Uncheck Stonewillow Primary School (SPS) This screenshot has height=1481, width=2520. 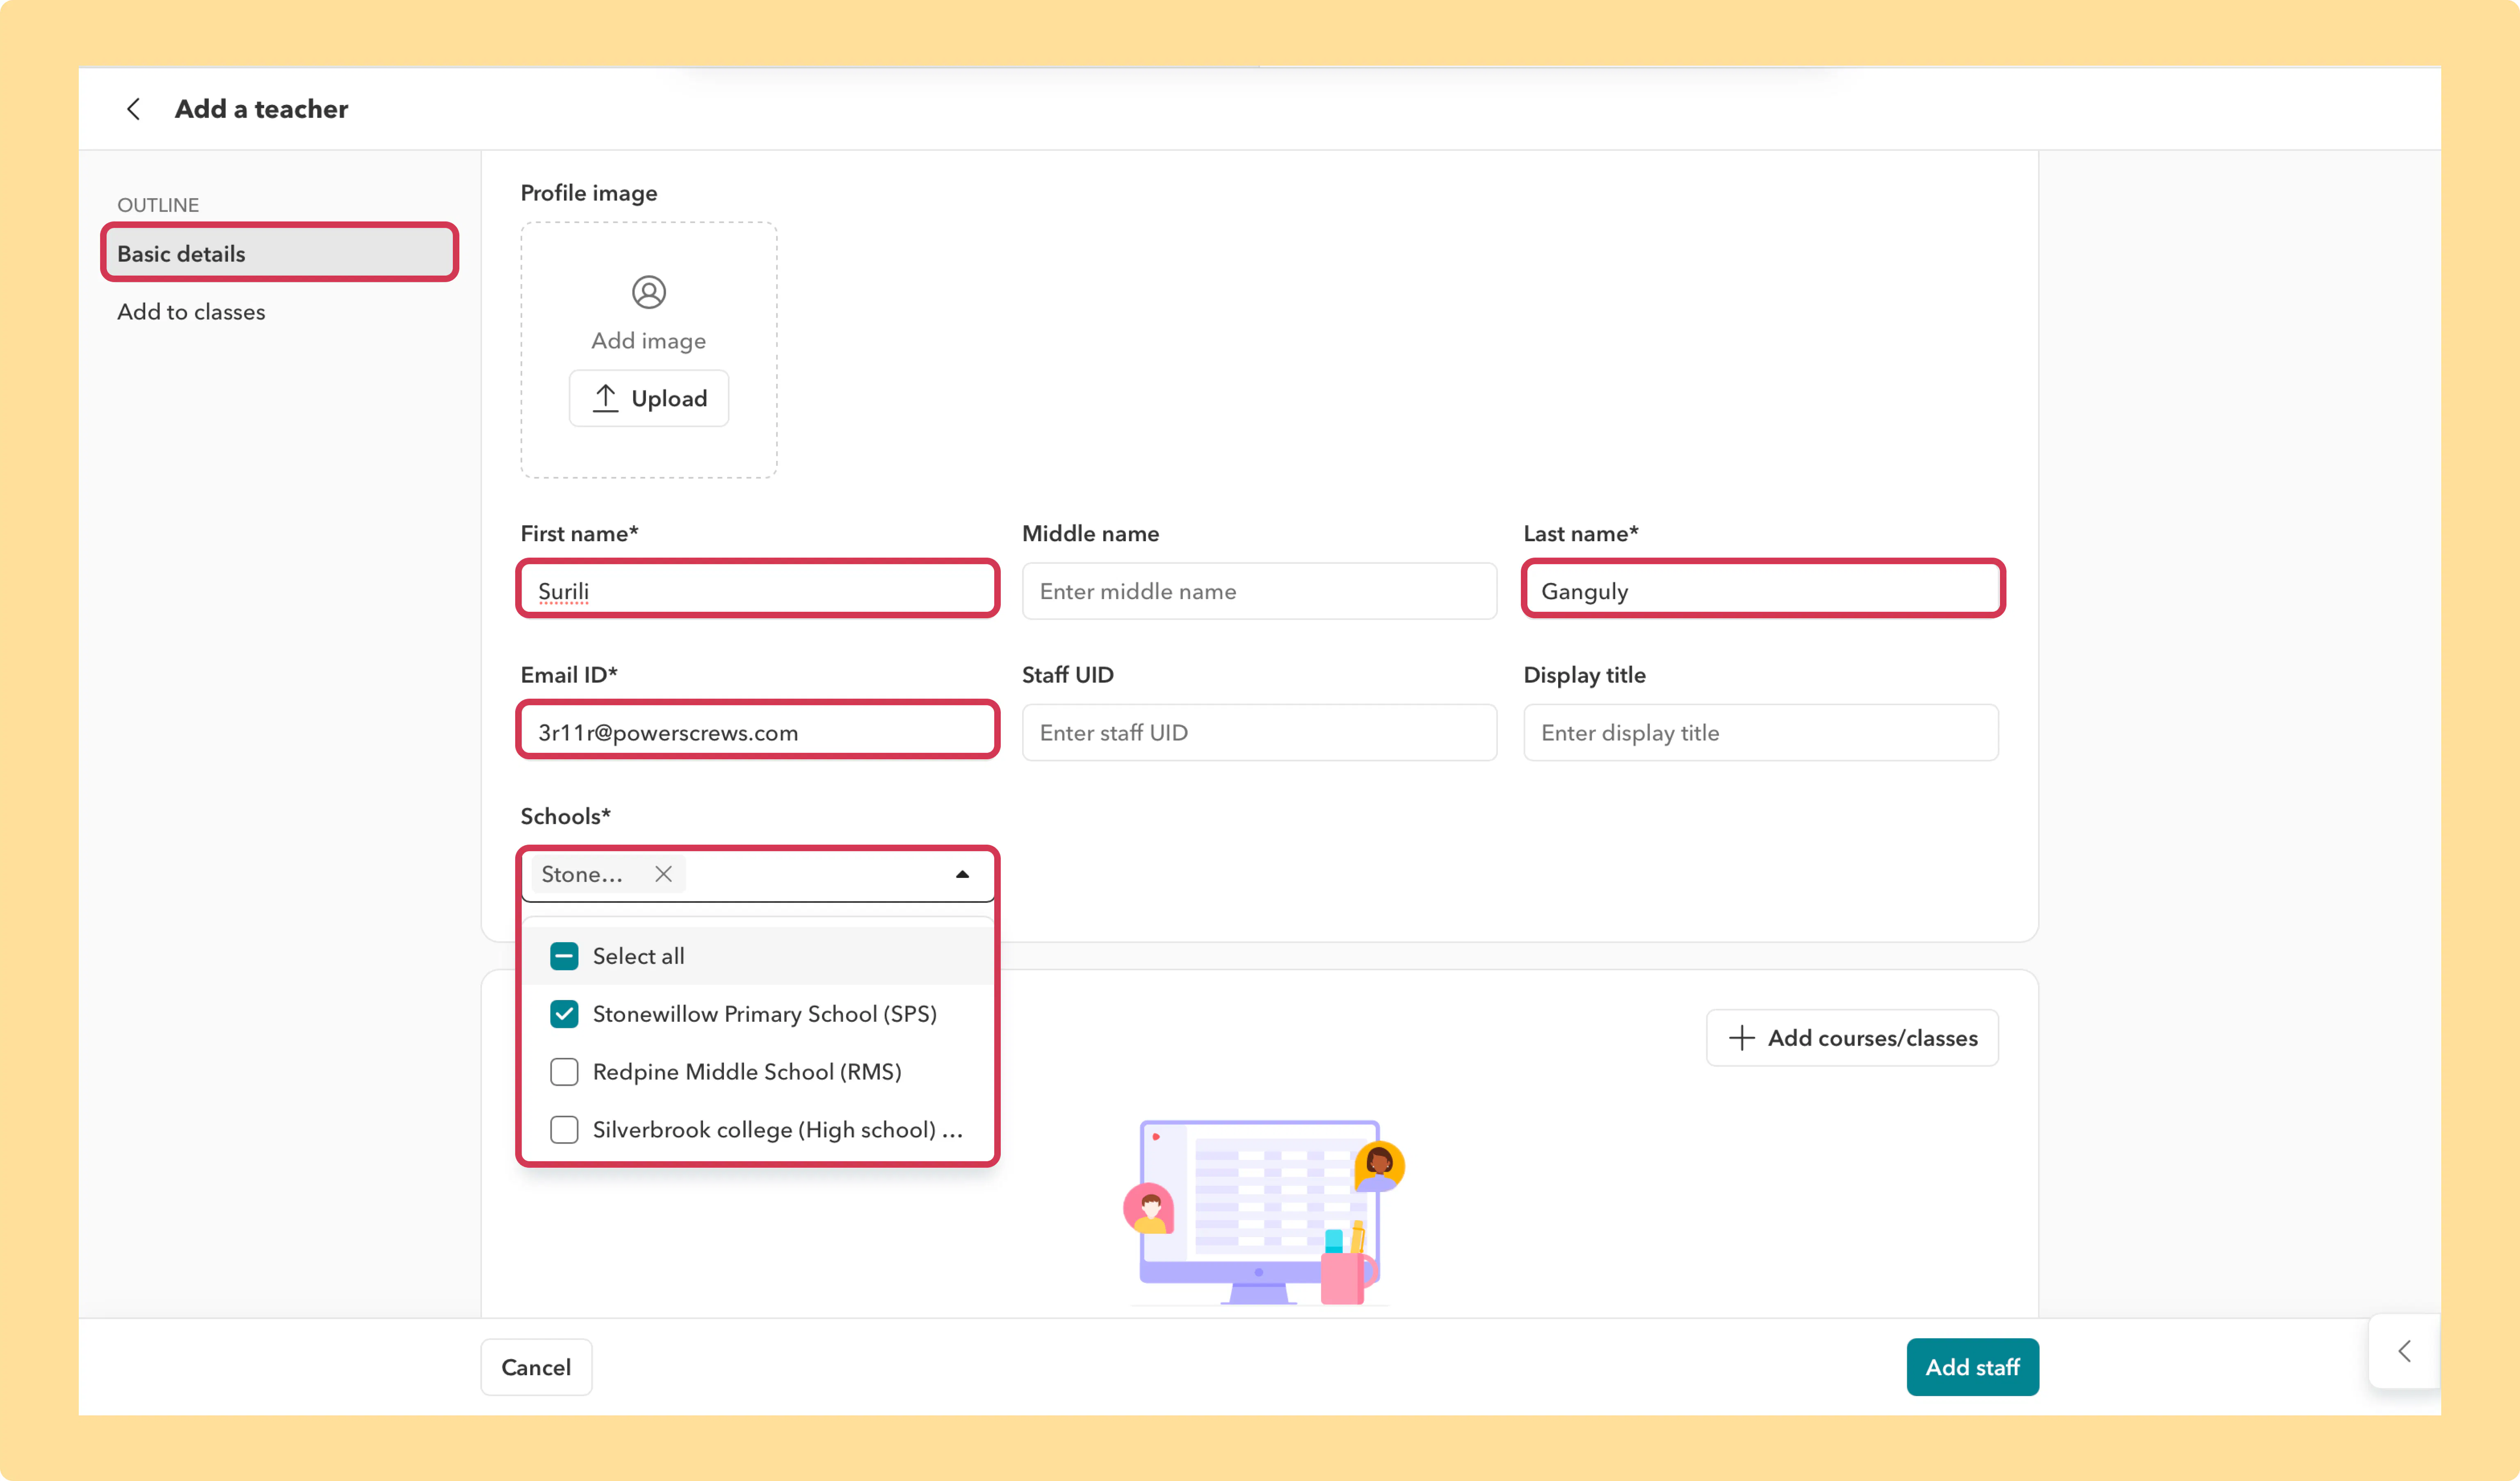click(x=564, y=1014)
